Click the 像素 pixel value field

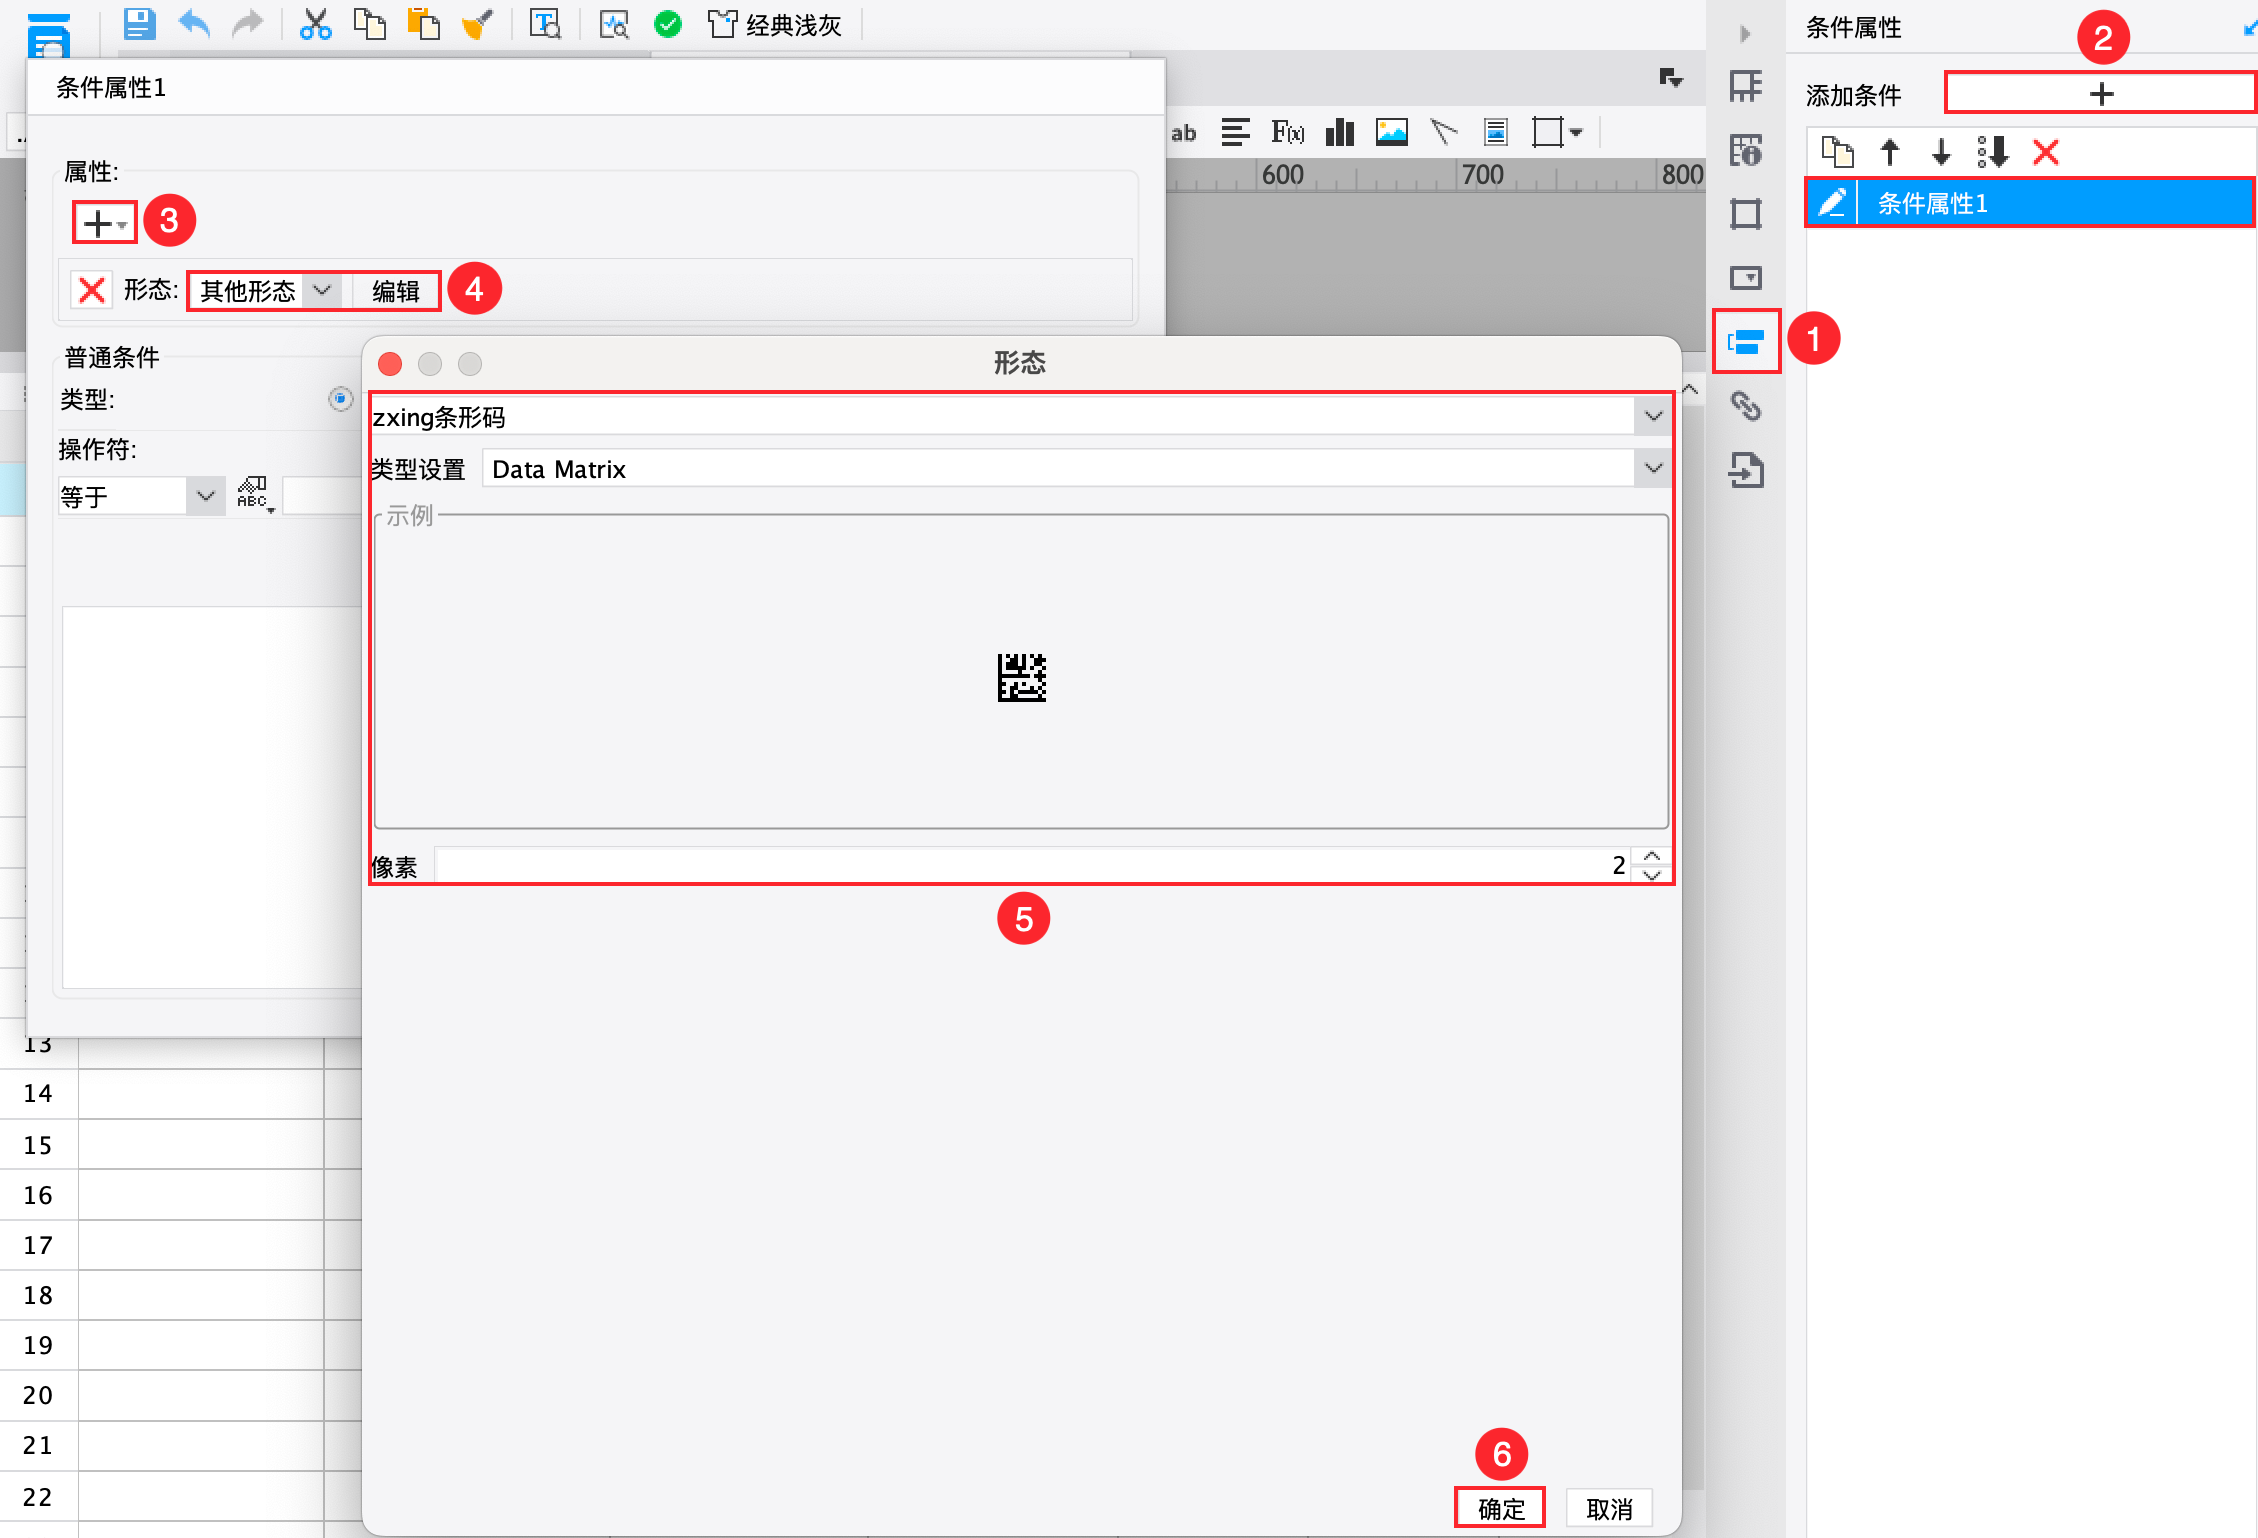tap(1032, 864)
